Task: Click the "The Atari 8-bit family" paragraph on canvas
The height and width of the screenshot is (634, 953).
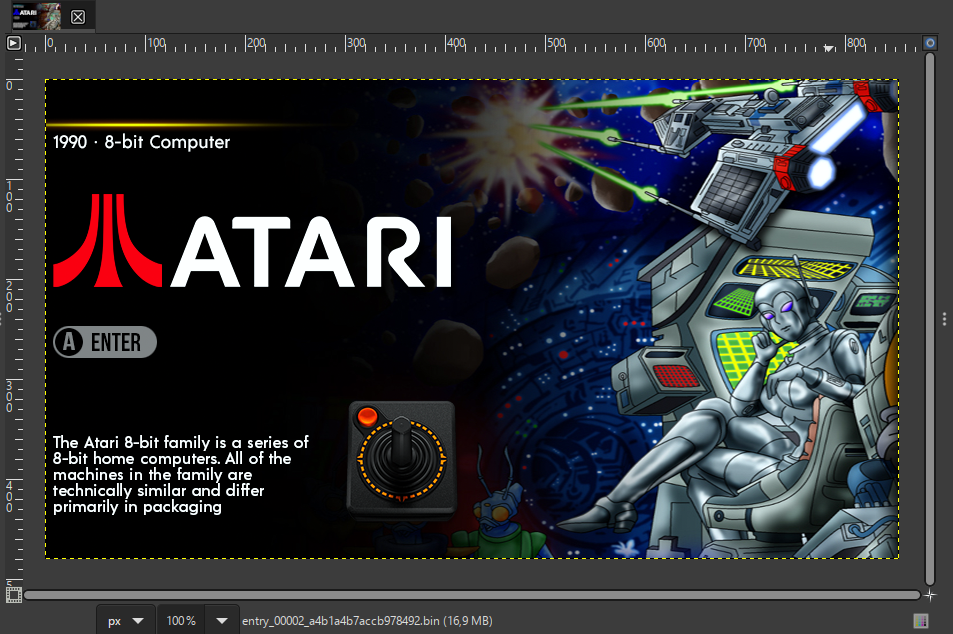Action: [181, 474]
